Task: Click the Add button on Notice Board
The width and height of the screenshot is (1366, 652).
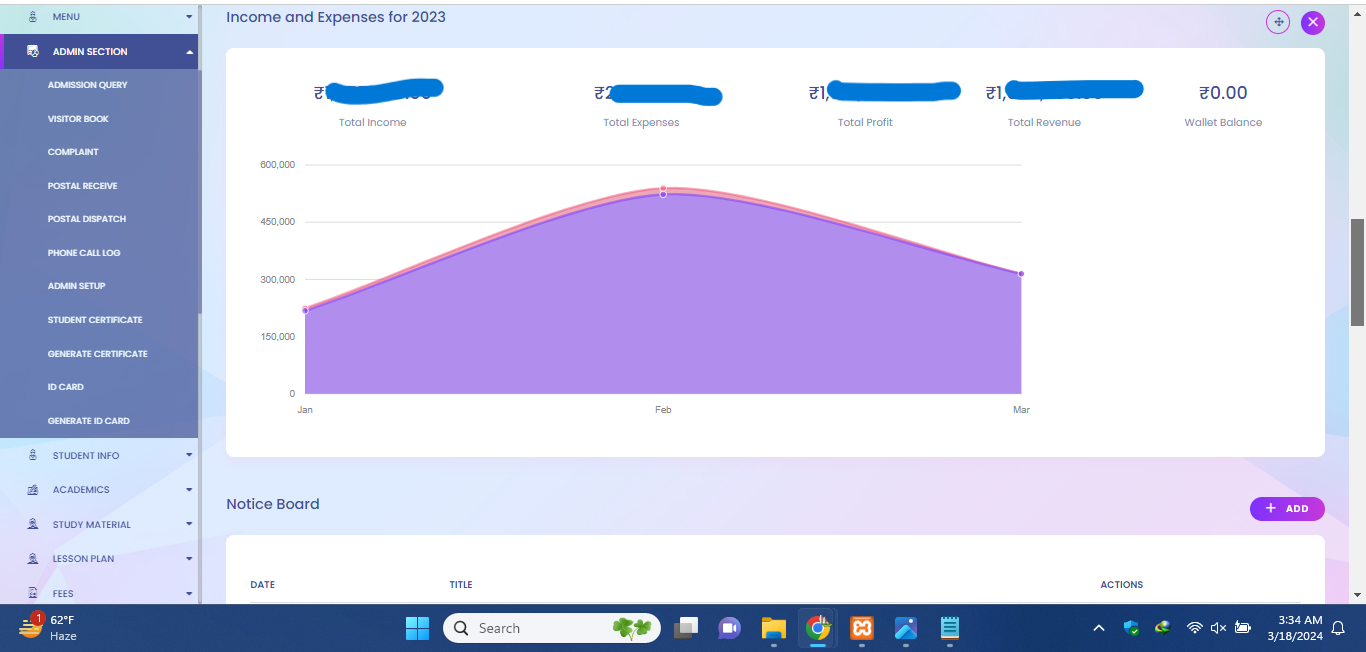Action: (1287, 509)
